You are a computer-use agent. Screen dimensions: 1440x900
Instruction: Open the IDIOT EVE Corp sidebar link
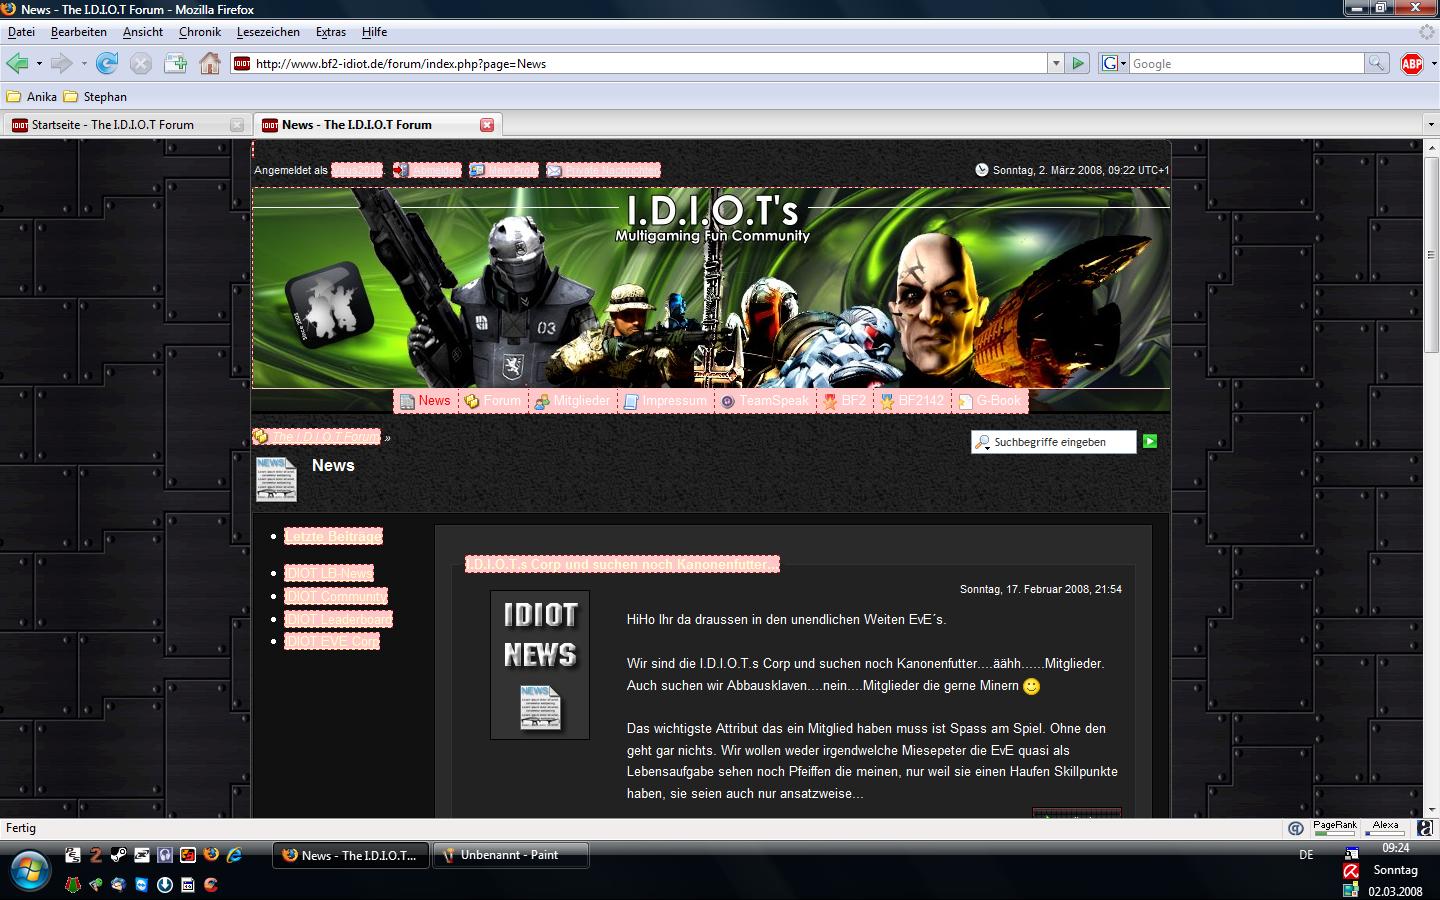(x=332, y=641)
